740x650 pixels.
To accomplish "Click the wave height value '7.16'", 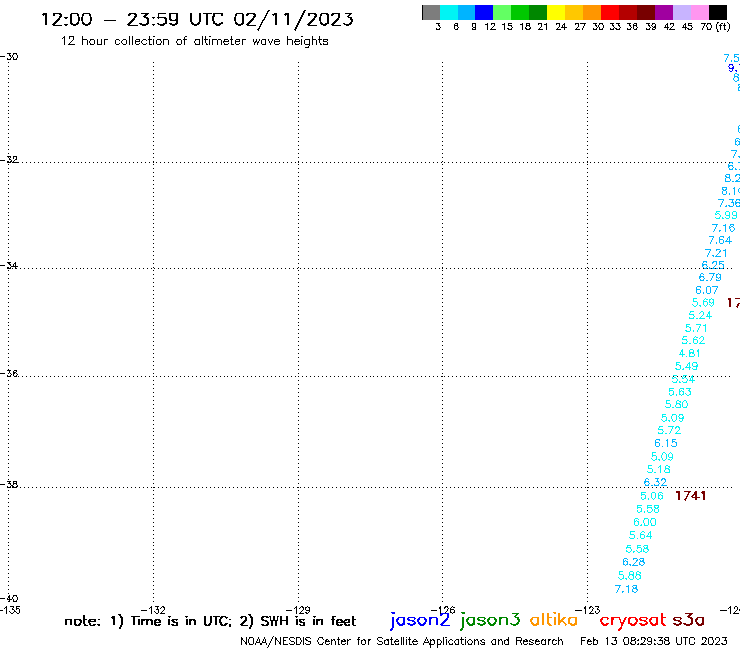I will pos(723,228).
